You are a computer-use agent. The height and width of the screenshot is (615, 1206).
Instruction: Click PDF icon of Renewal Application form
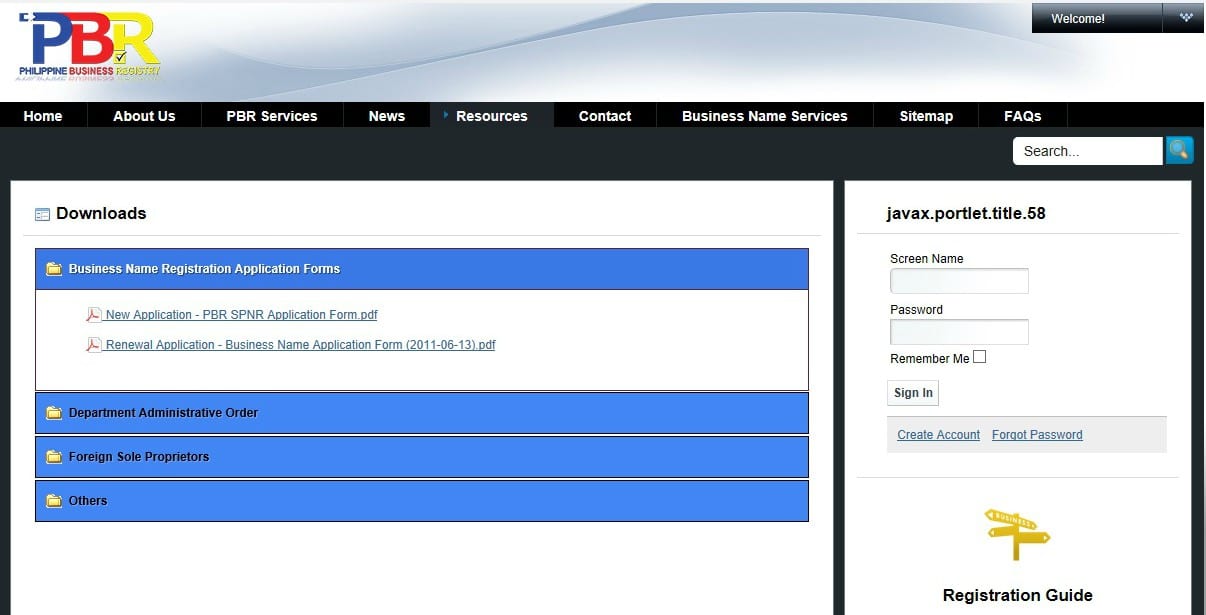(x=94, y=345)
